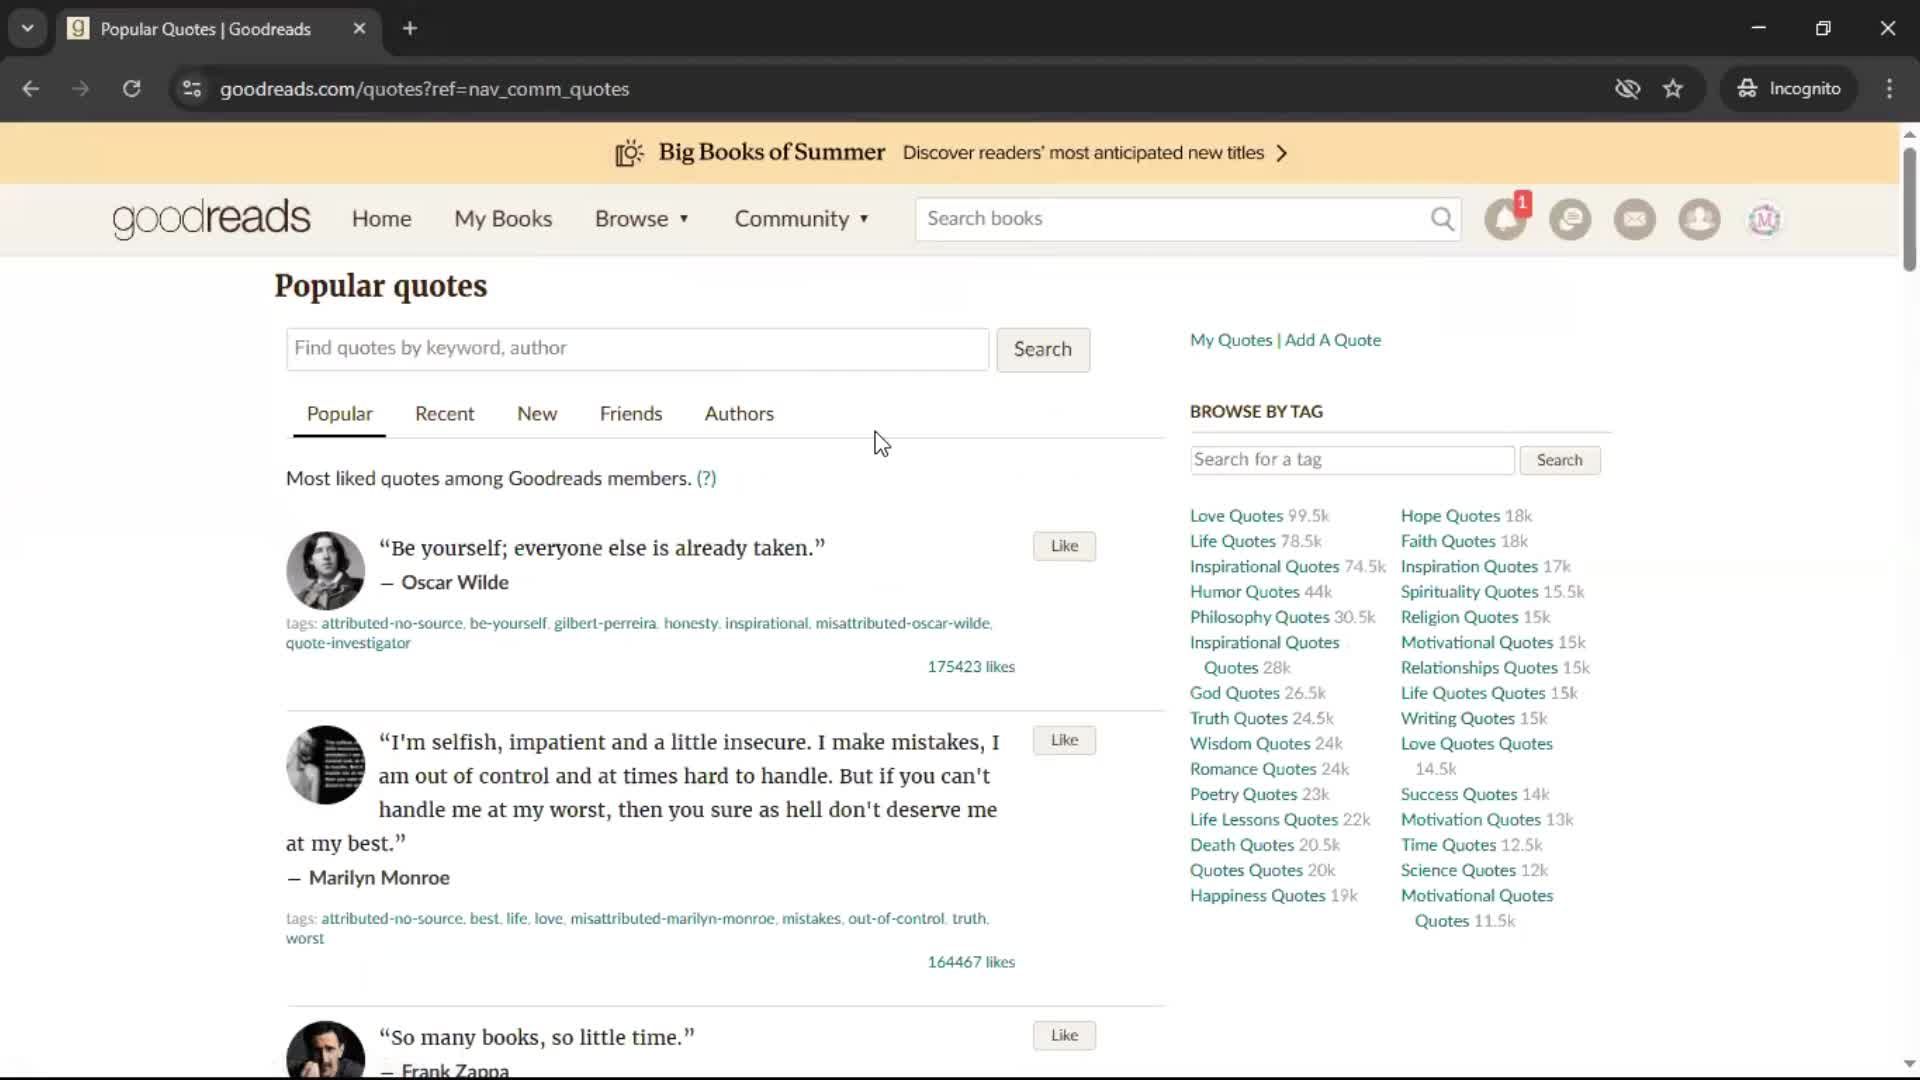Click Search button next to quotes field
Image resolution: width=1920 pixels, height=1080 pixels.
pyautogui.click(x=1043, y=349)
